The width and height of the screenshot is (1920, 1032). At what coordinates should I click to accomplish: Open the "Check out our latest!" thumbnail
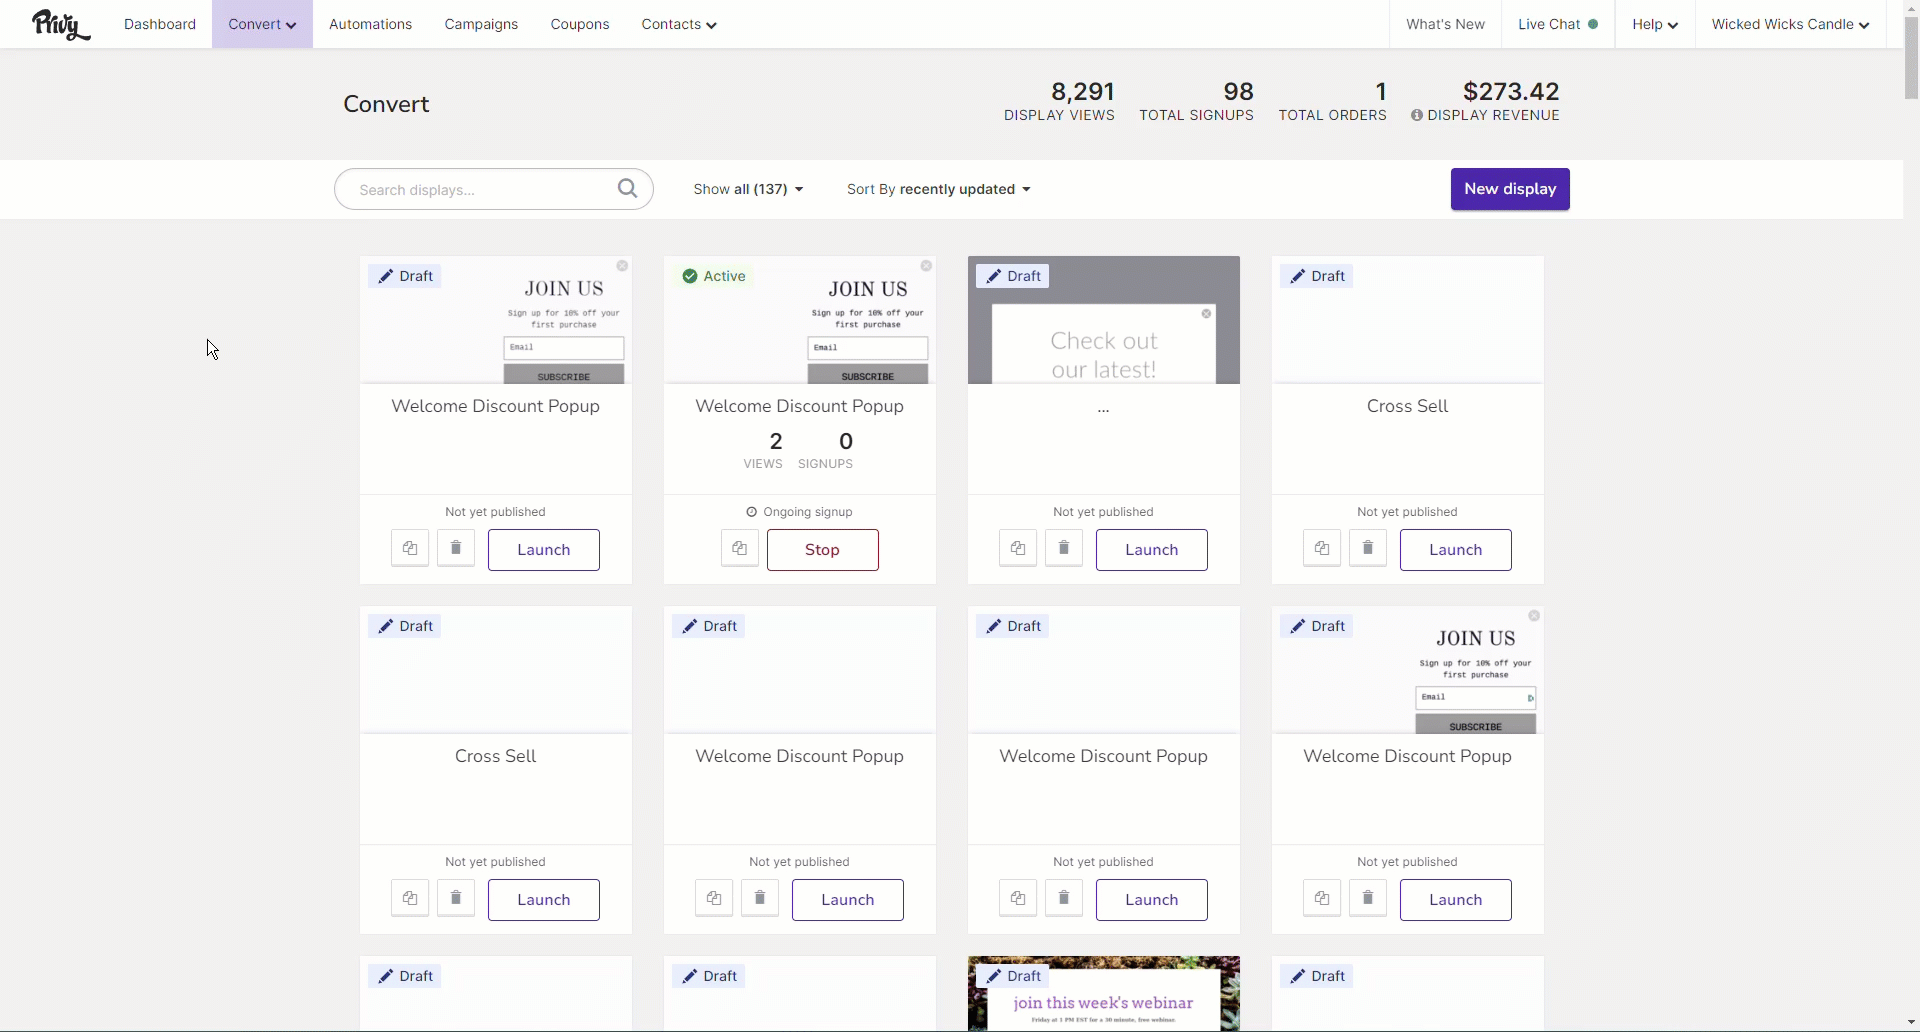1104,320
